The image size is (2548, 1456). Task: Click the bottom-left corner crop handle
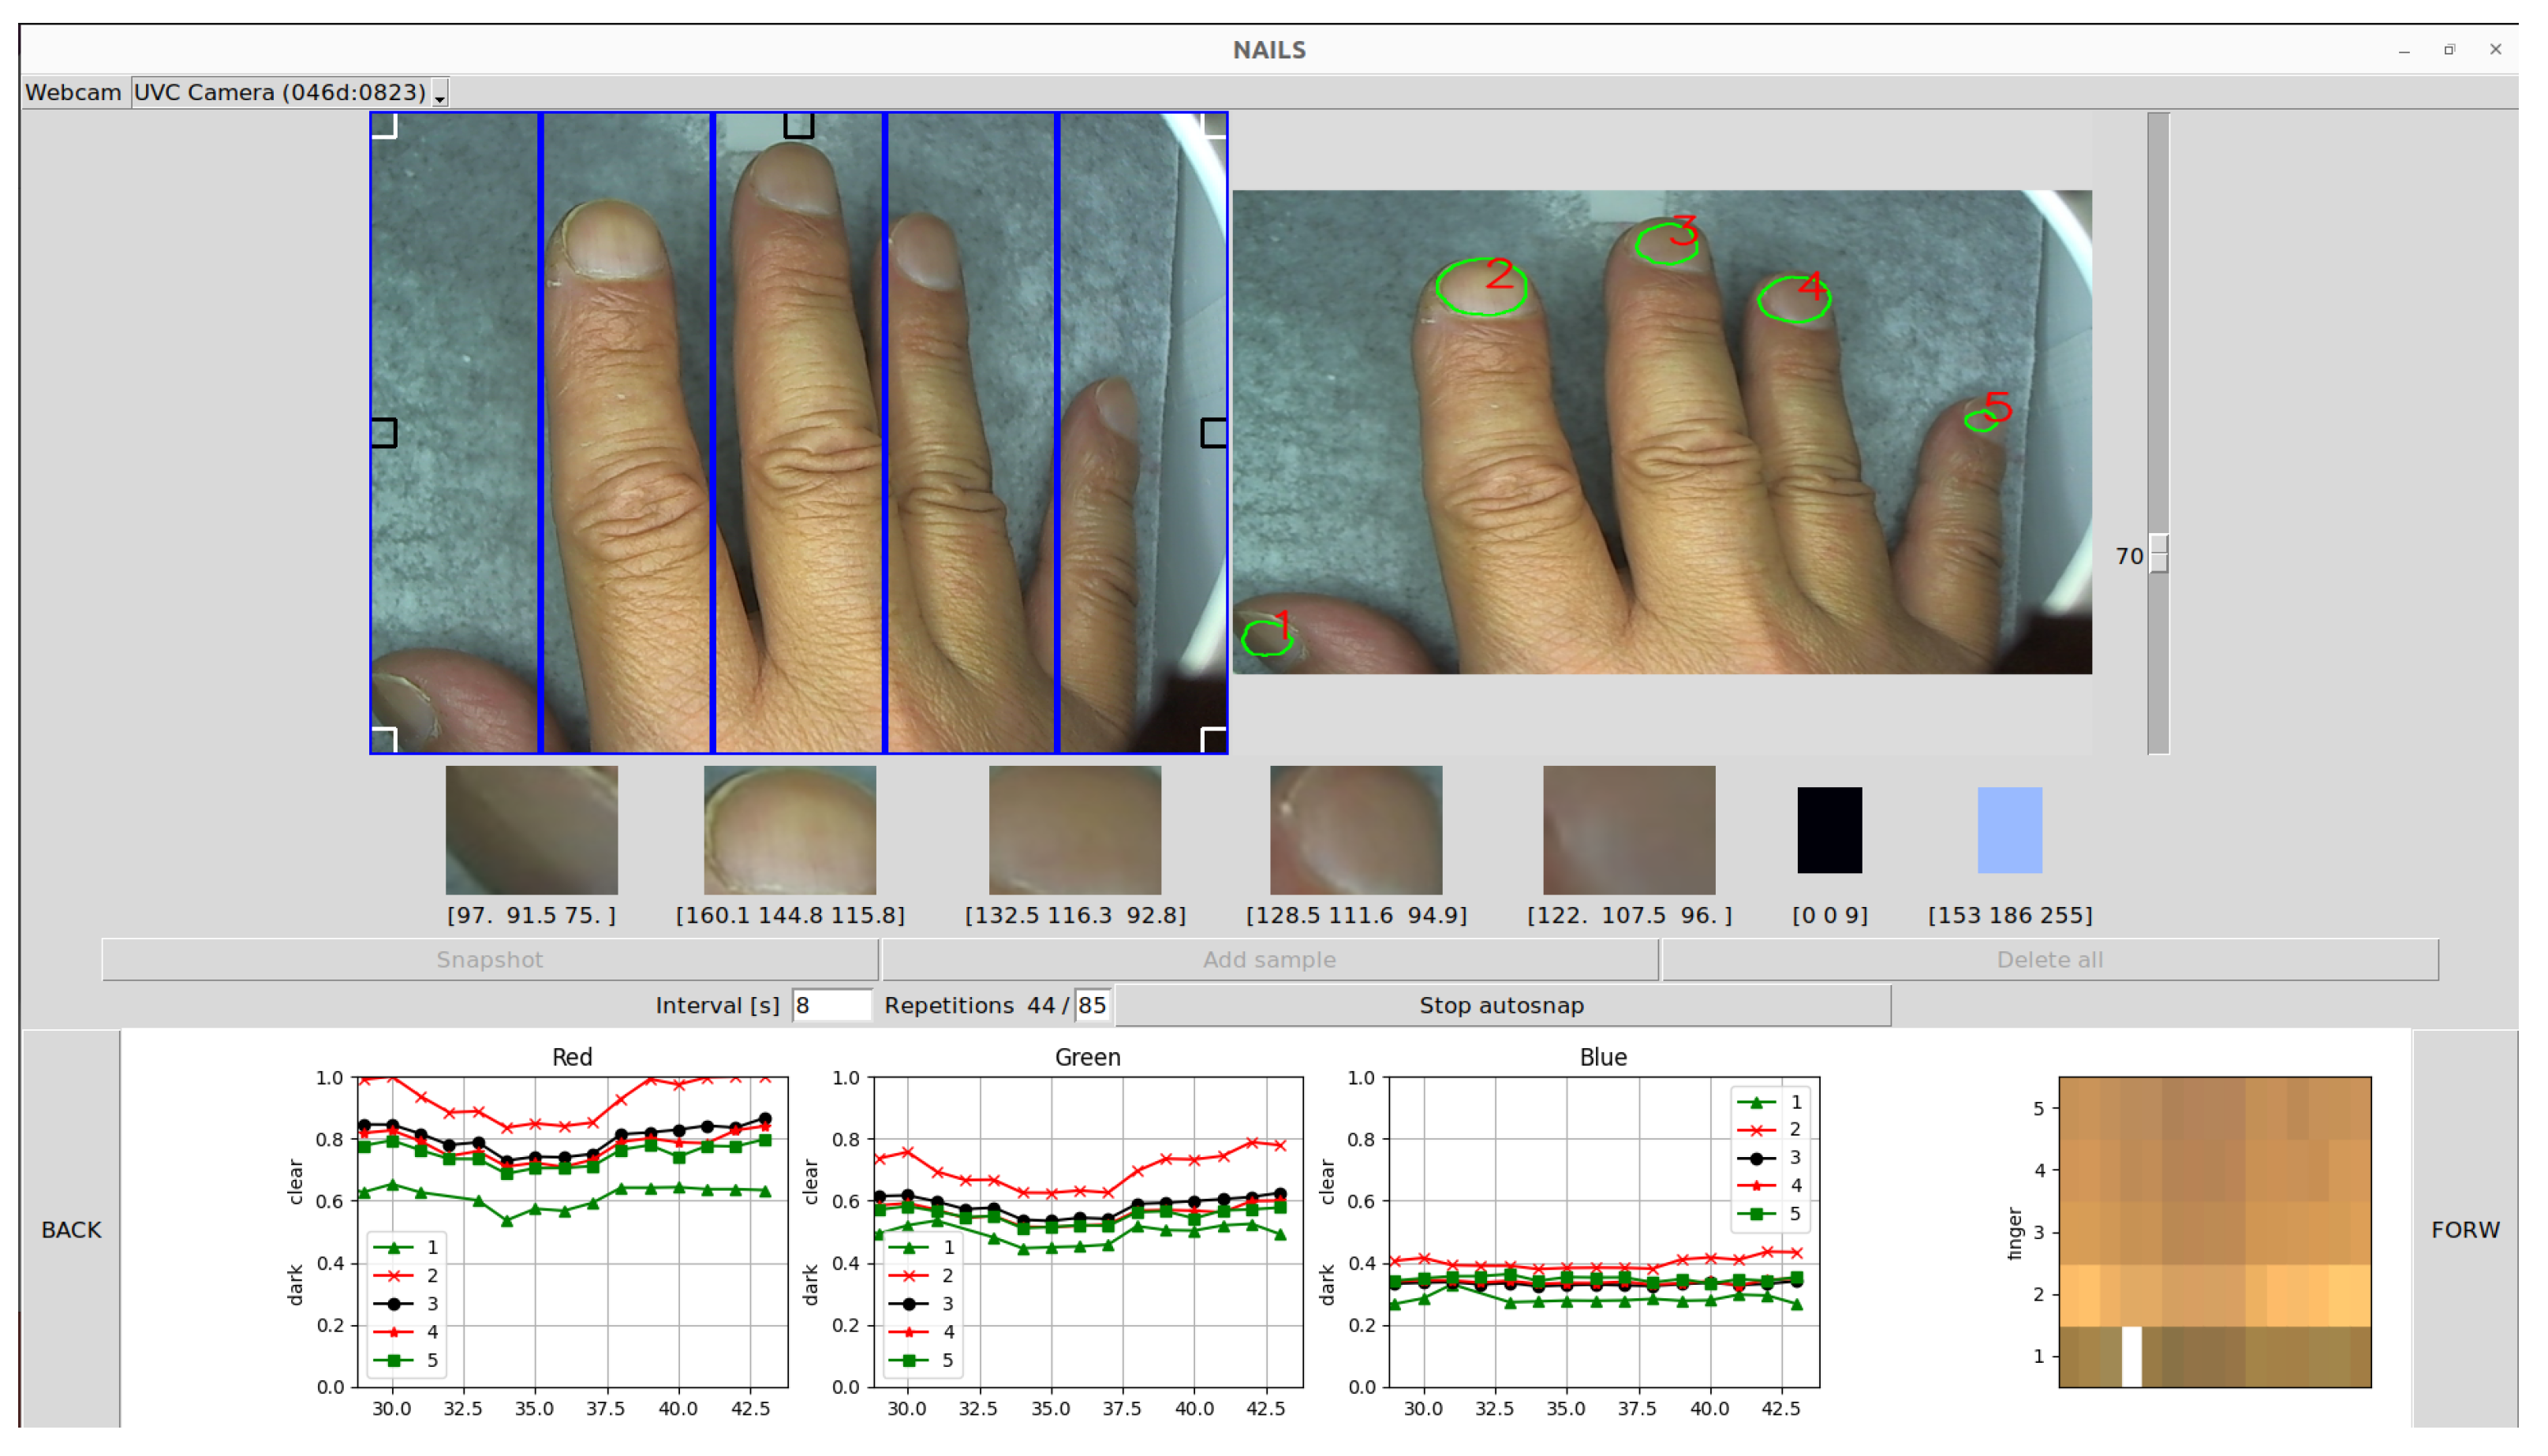click(x=386, y=738)
